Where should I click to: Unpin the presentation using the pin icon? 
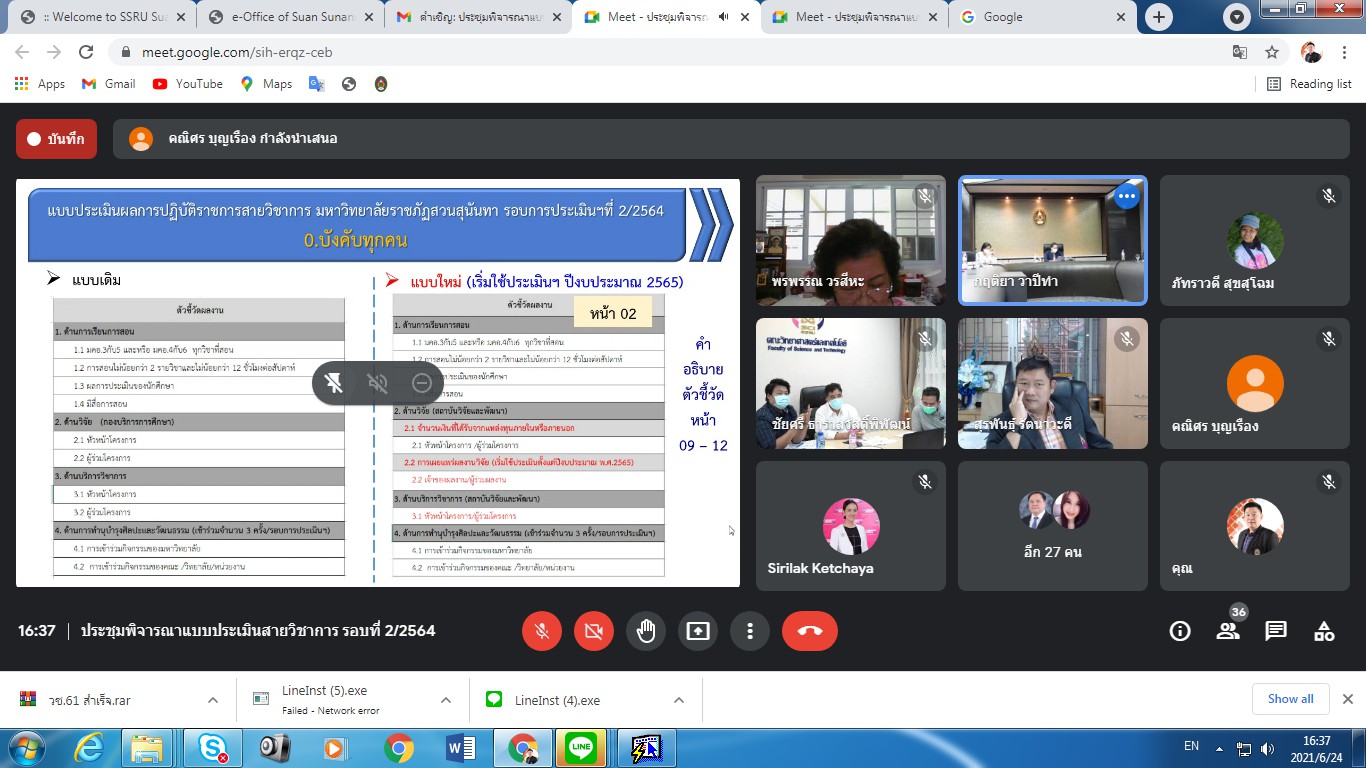click(334, 383)
